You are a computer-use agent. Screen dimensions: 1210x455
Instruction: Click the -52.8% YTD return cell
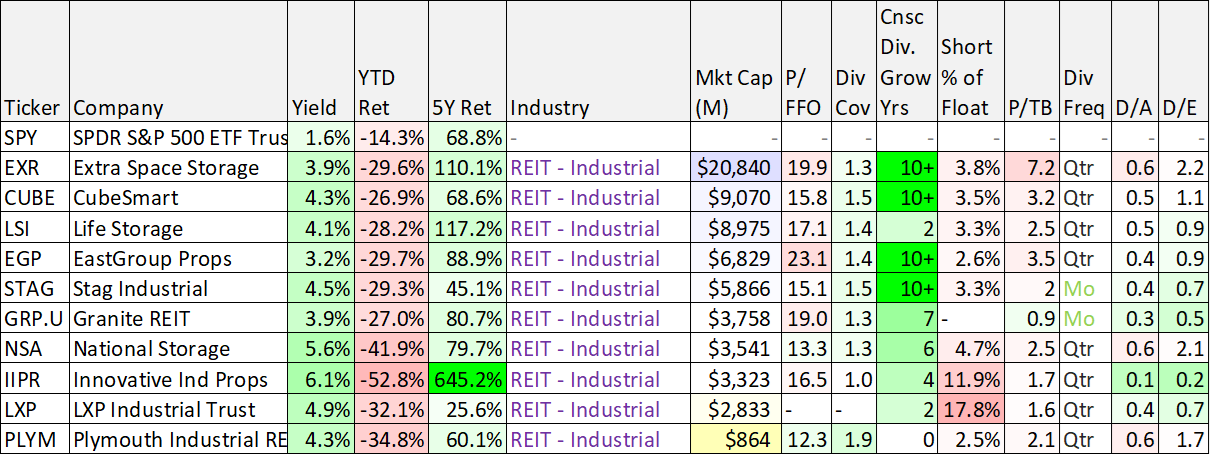pos(391,379)
